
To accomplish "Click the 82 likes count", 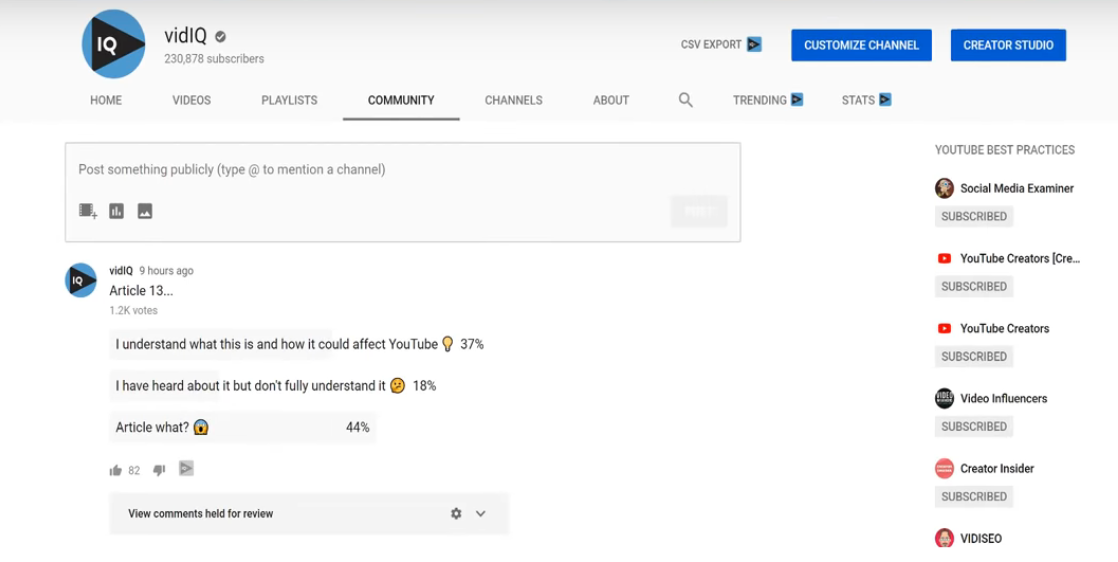I will pyautogui.click(x=134, y=471).
